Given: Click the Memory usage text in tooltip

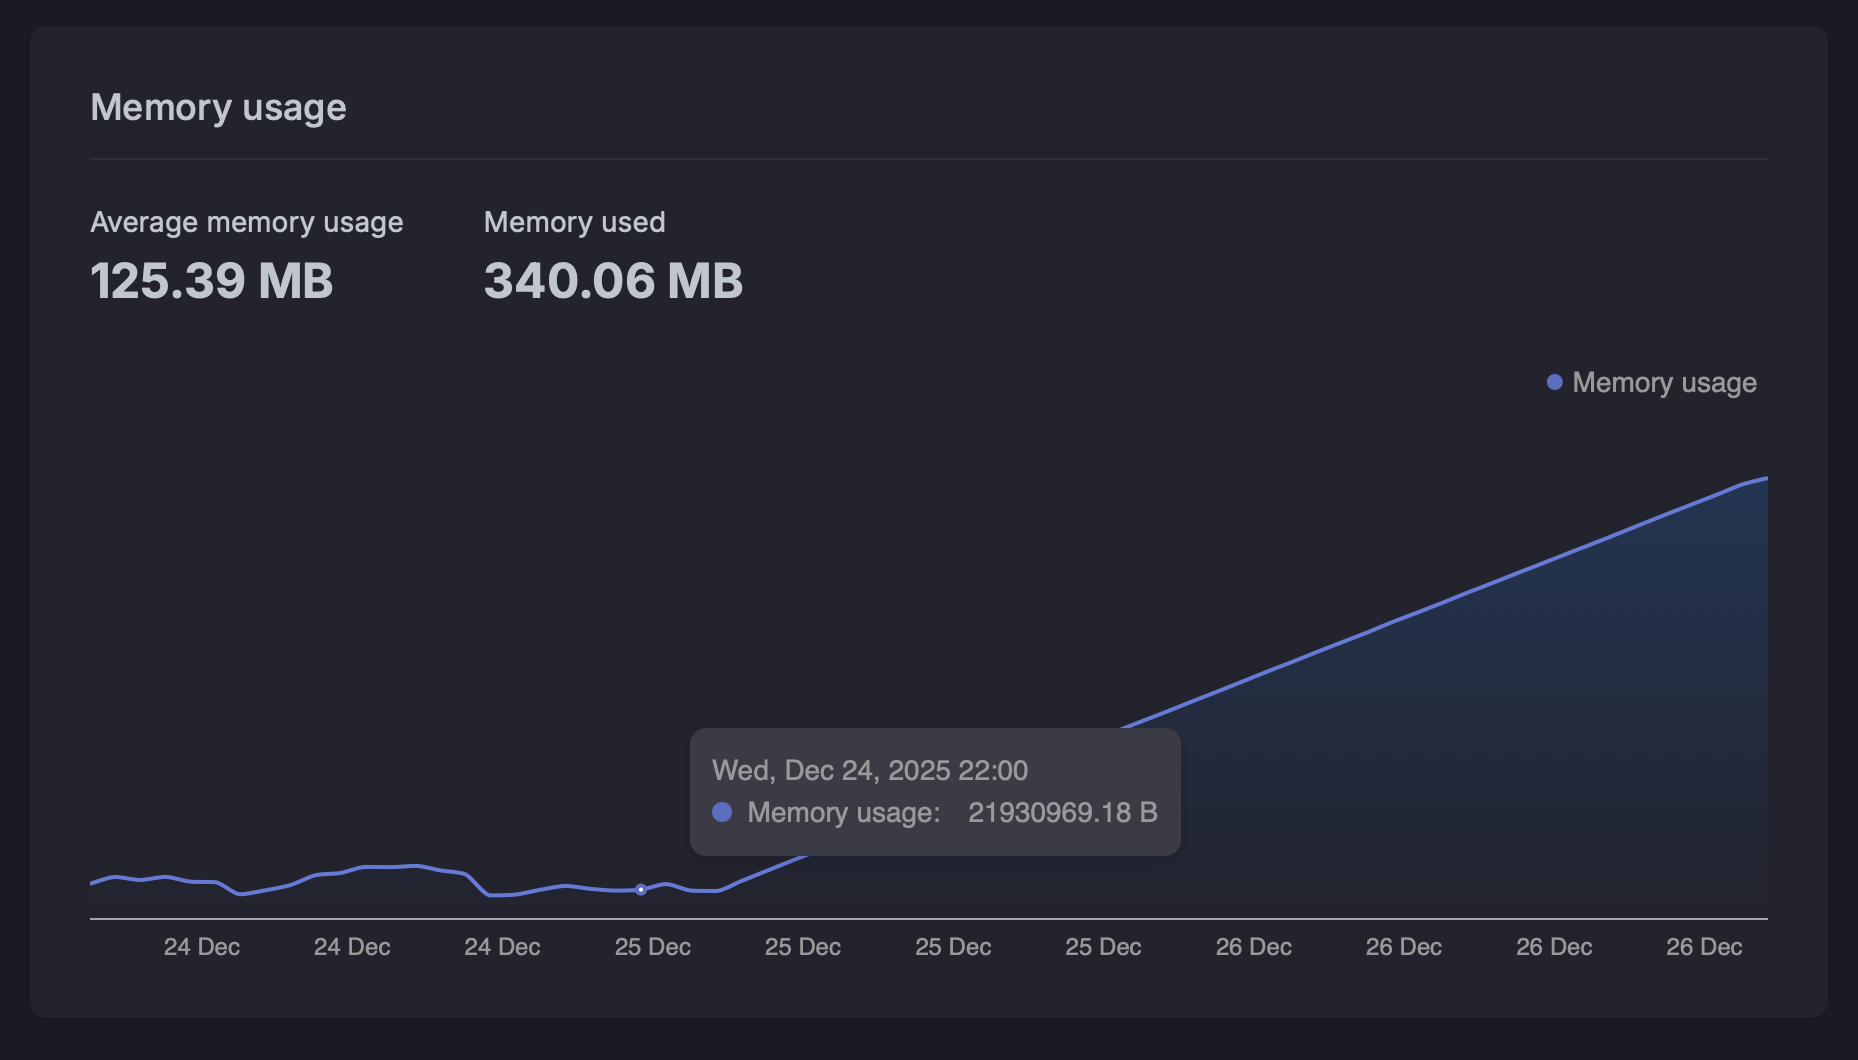Looking at the screenshot, I should click(x=843, y=812).
